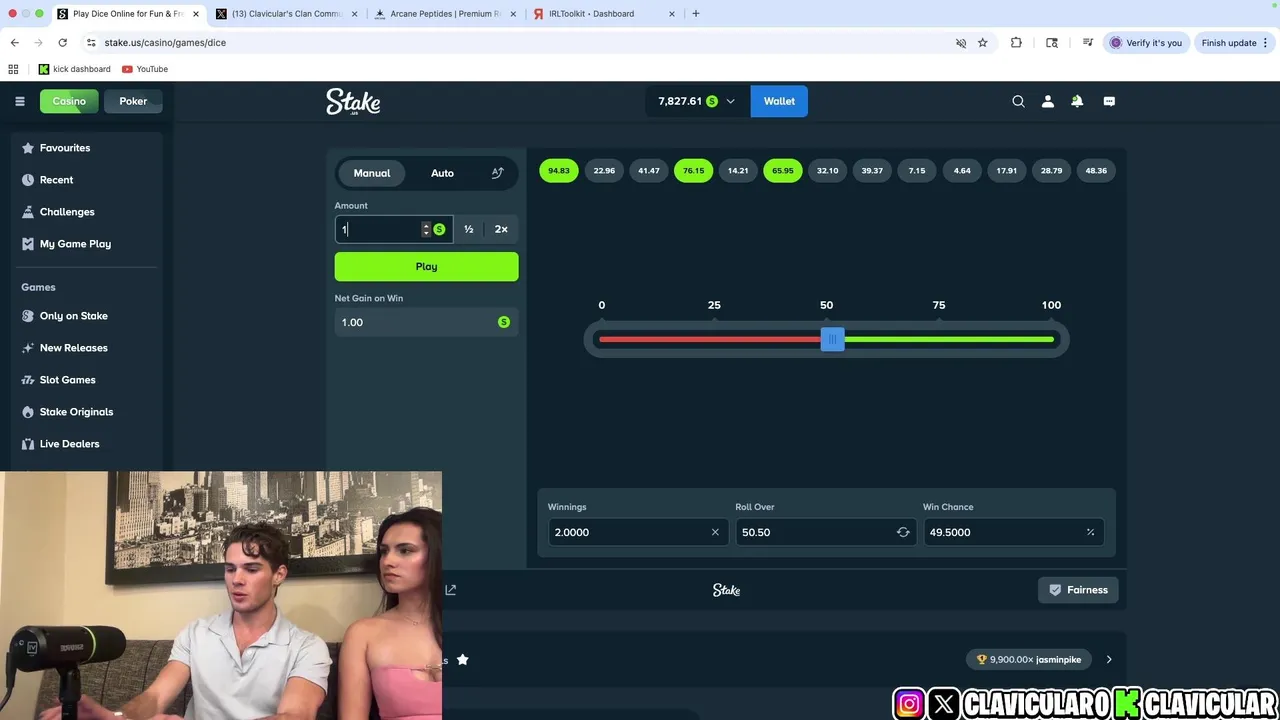Select the Casino section toggle

click(x=69, y=101)
